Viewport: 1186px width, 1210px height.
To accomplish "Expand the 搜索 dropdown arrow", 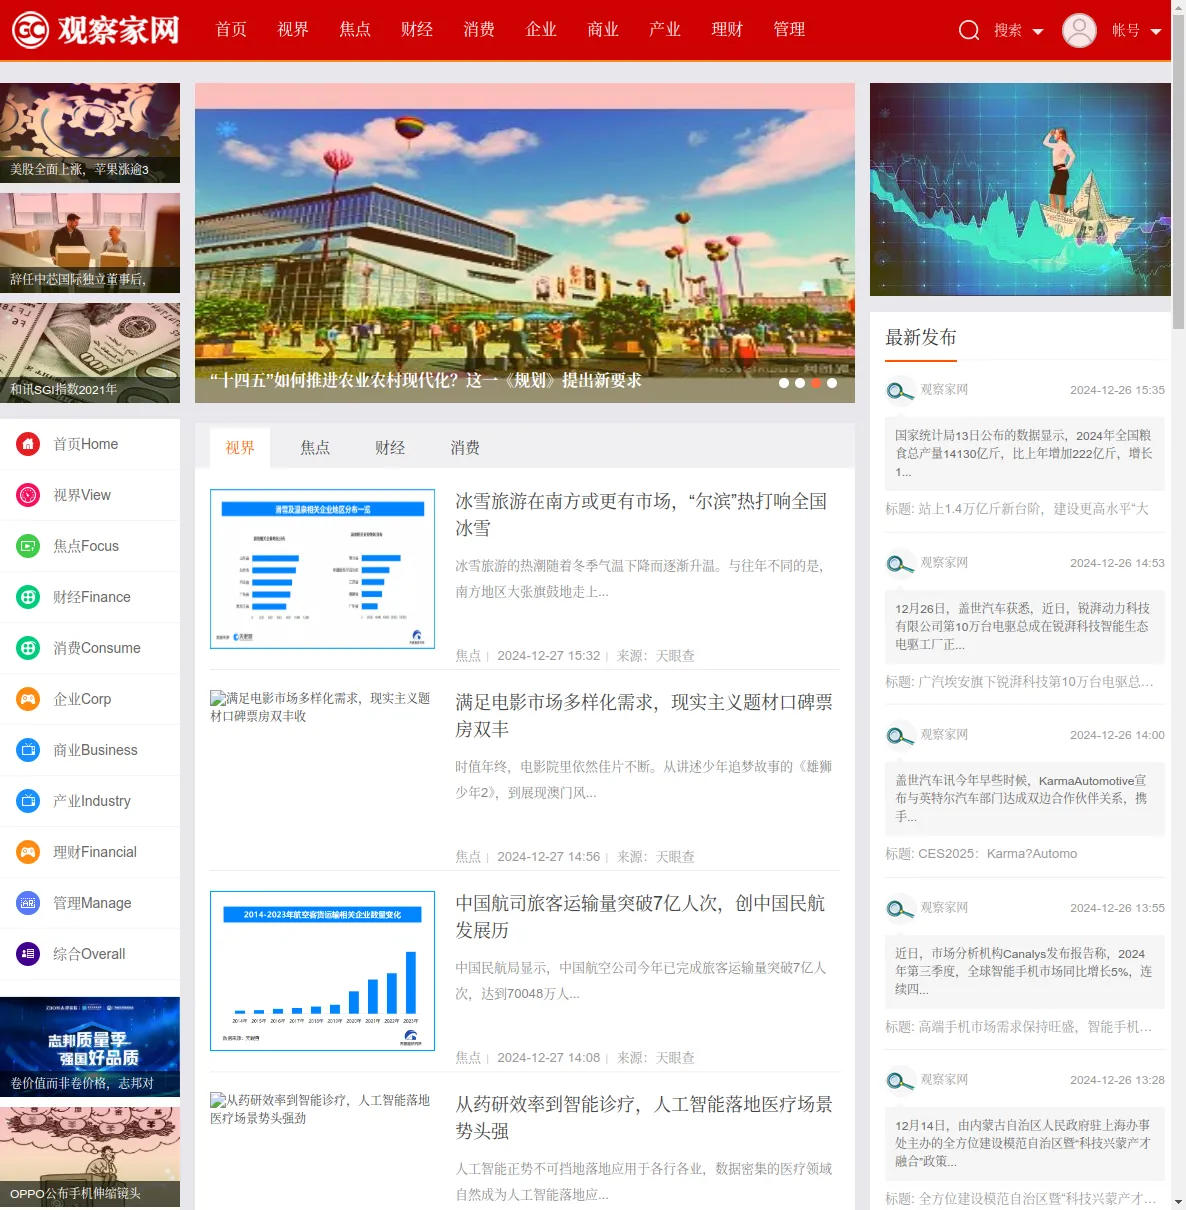I will pyautogui.click(x=1038, y=32).
